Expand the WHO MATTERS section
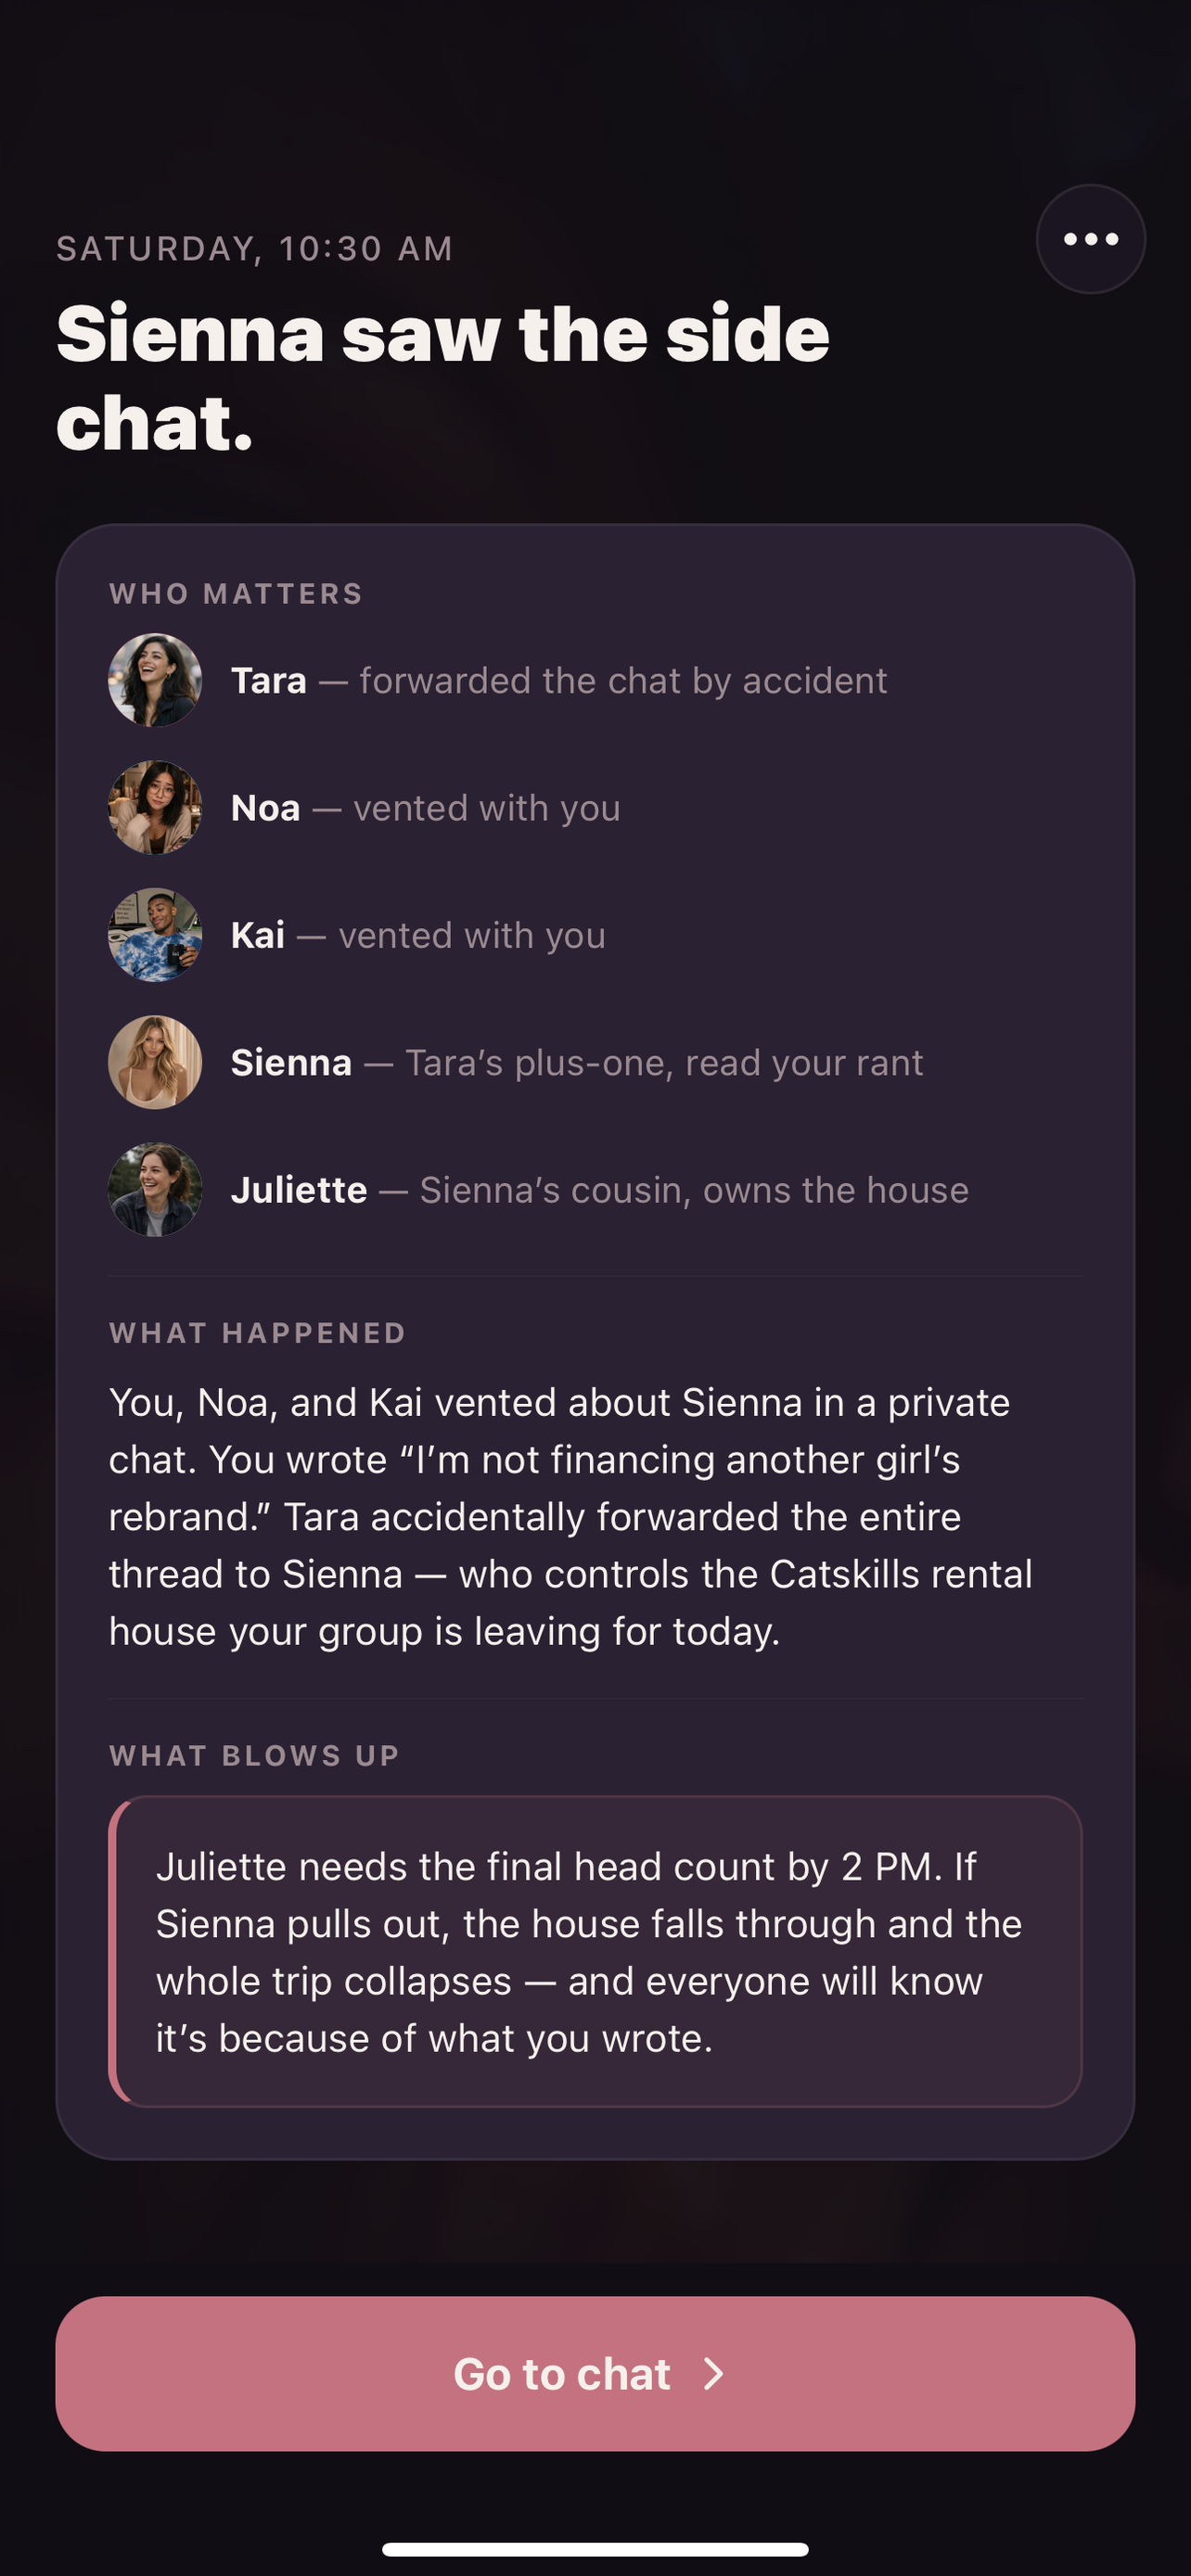 point(235,593)
